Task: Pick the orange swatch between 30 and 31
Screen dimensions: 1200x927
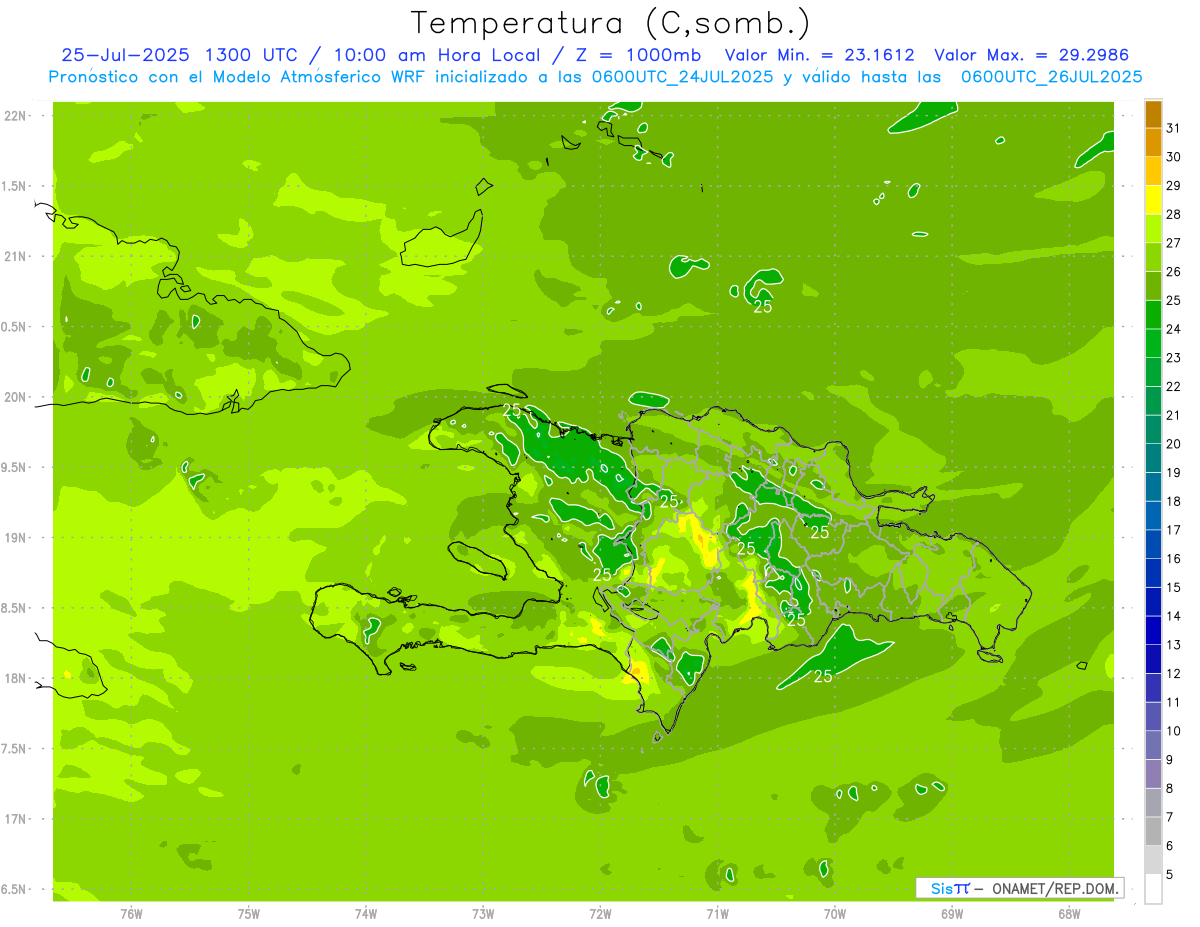Action: 1153,142
